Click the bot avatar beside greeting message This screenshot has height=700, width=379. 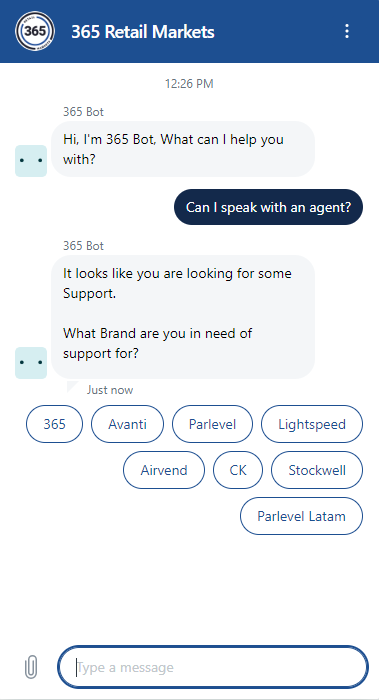tap(31, 161)
